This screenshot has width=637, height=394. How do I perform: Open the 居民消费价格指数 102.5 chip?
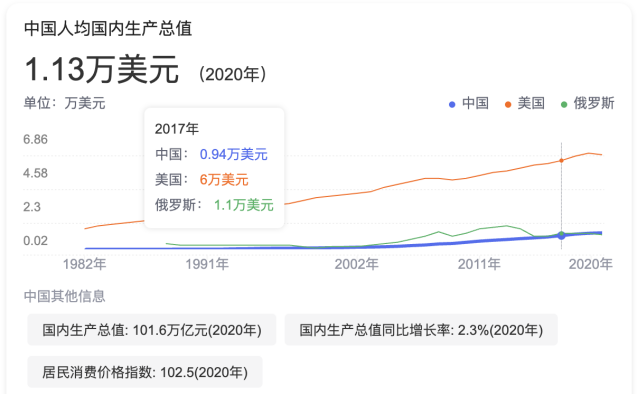pyautogui.click(x=145, y=372)
